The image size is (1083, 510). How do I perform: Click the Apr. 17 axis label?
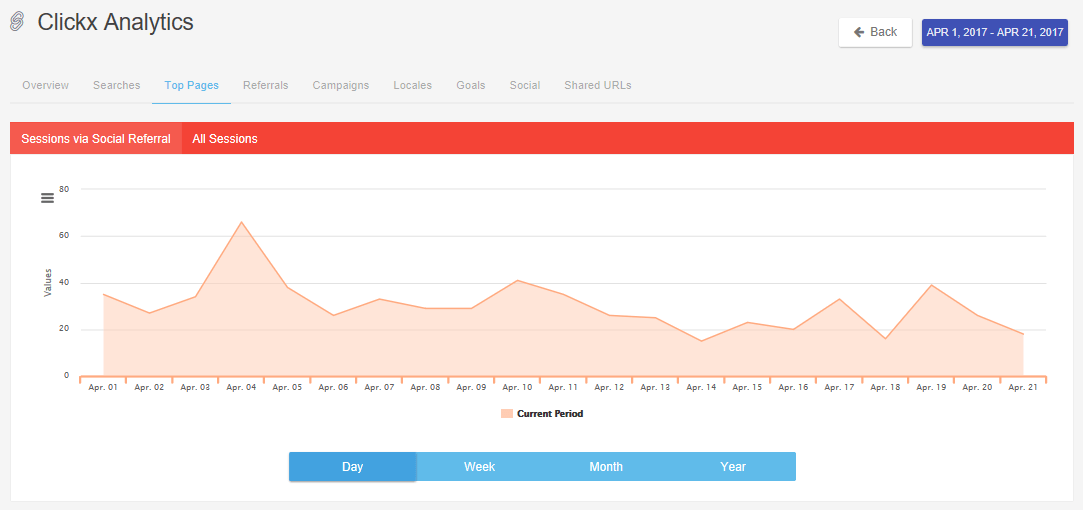[839, 388]
